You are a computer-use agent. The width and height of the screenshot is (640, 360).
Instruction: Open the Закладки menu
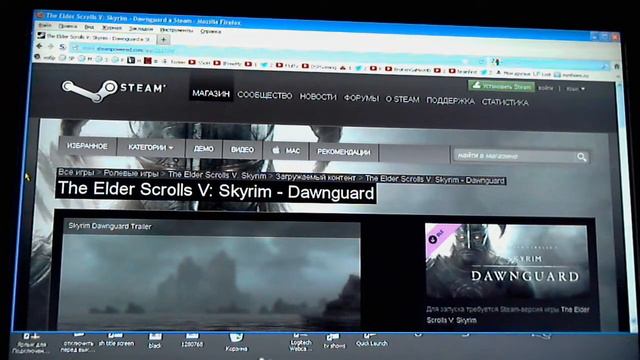pyautogui.click(x=141, y=29)
